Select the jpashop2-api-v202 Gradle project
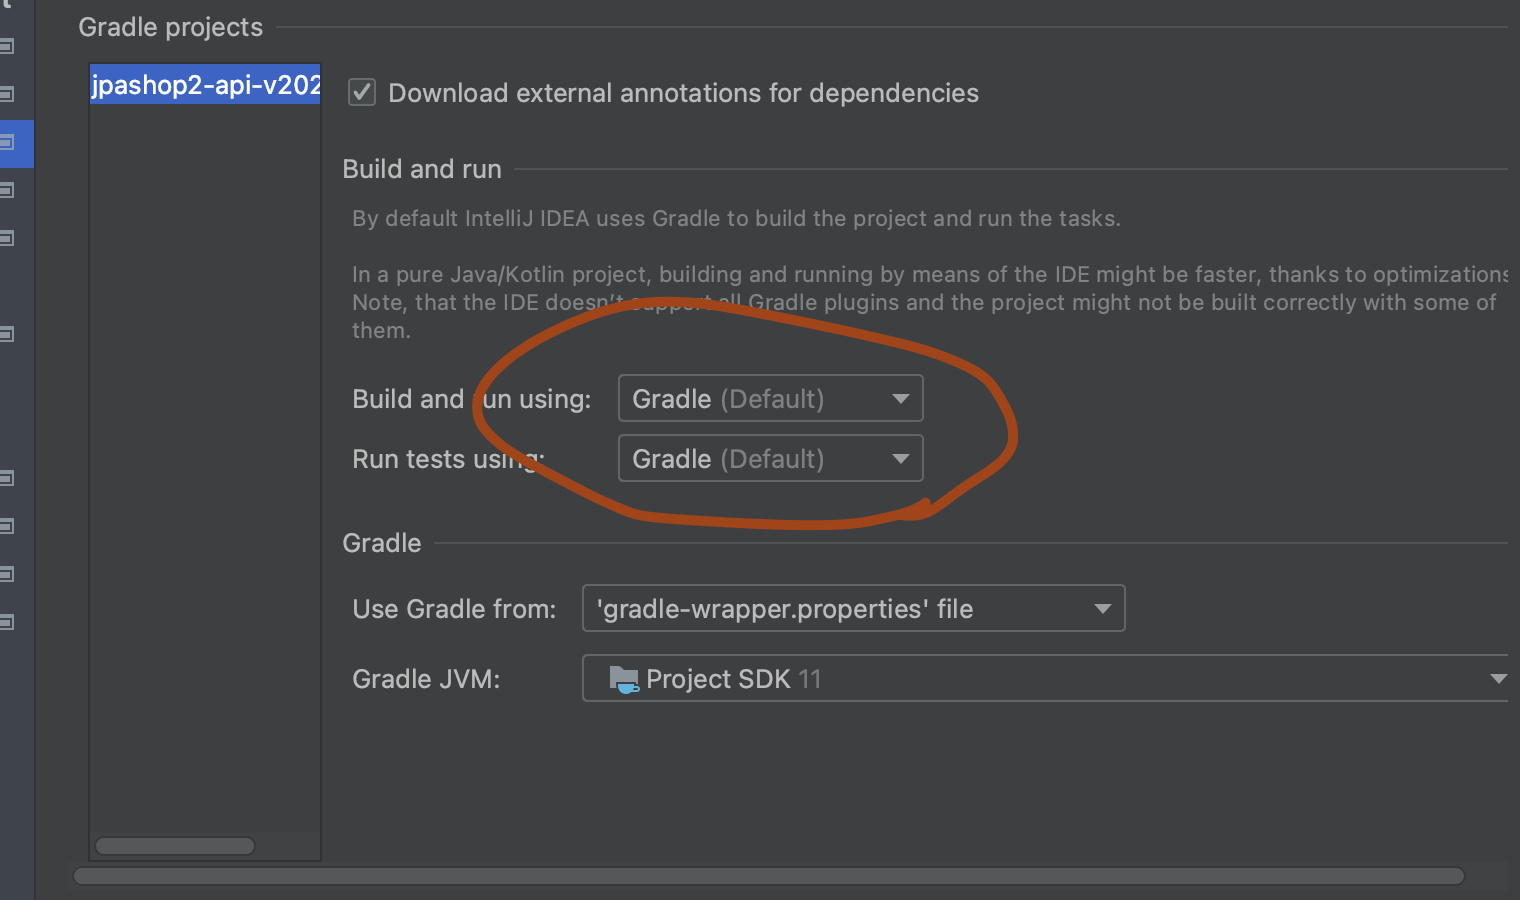The height and width of the screenshot is (900, 1520). tap(205, 85)
